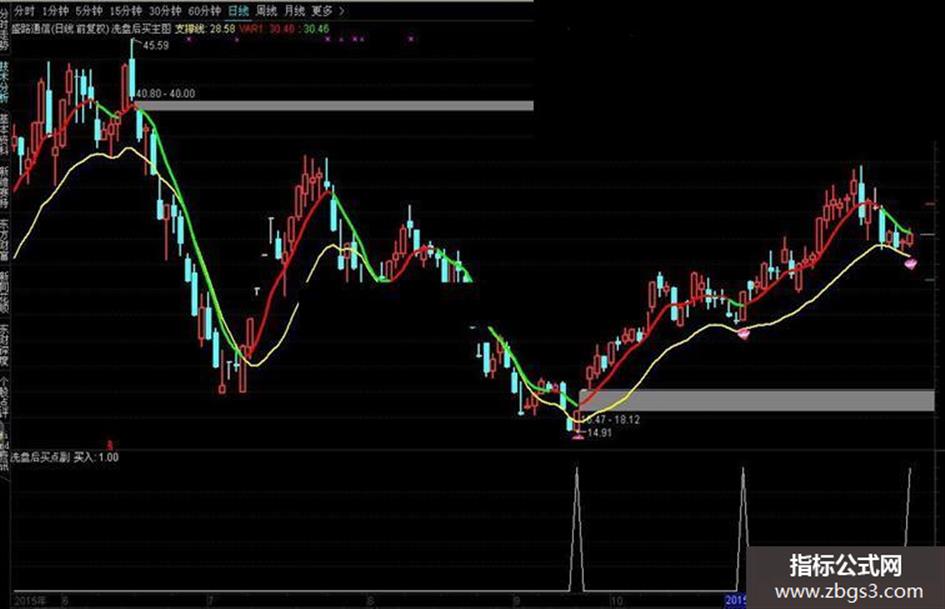Switch to the 周线 weekly tab
This screenshot has width=945, height=609.
pos(266,11)
